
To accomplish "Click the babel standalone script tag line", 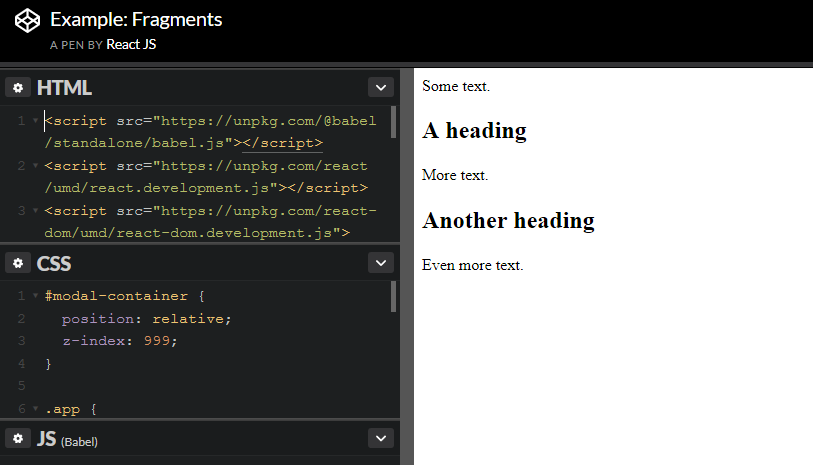I will click(x=210, y=132).
